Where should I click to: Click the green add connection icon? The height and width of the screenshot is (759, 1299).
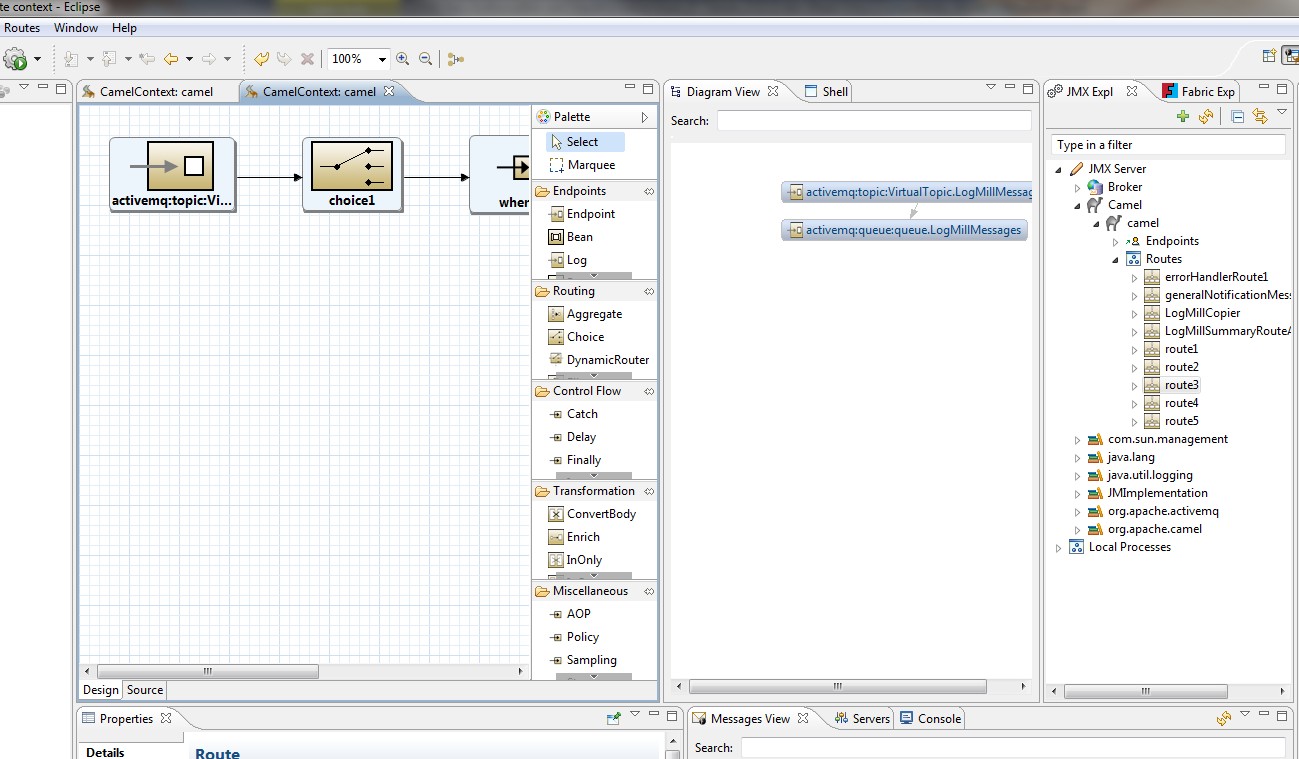tap(1183, 117)
